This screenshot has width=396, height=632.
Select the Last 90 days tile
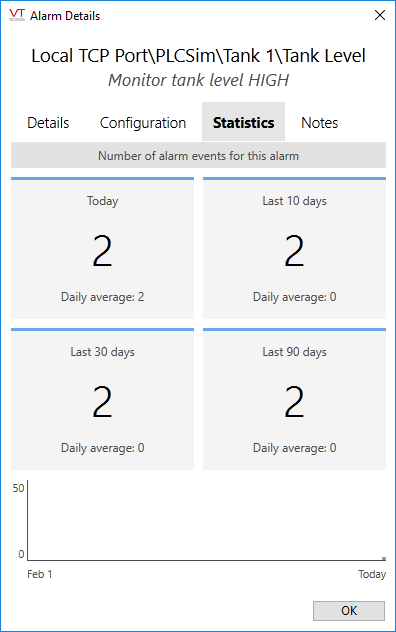[294, 399]
